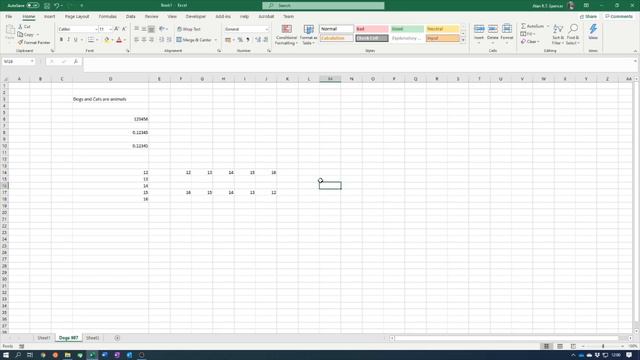This screenshot has width=640, height=360.
Task: Switch to the Sheet1 tab
Action: pos(44,338)
